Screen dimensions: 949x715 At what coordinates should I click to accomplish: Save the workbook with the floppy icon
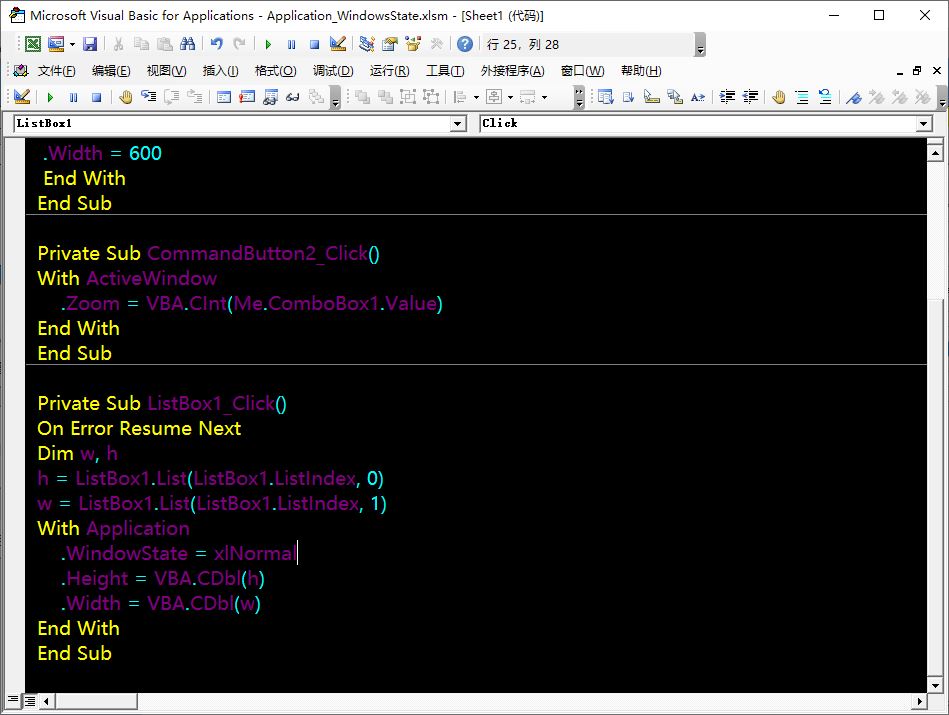pyautogui.click(x=90, y=44)
